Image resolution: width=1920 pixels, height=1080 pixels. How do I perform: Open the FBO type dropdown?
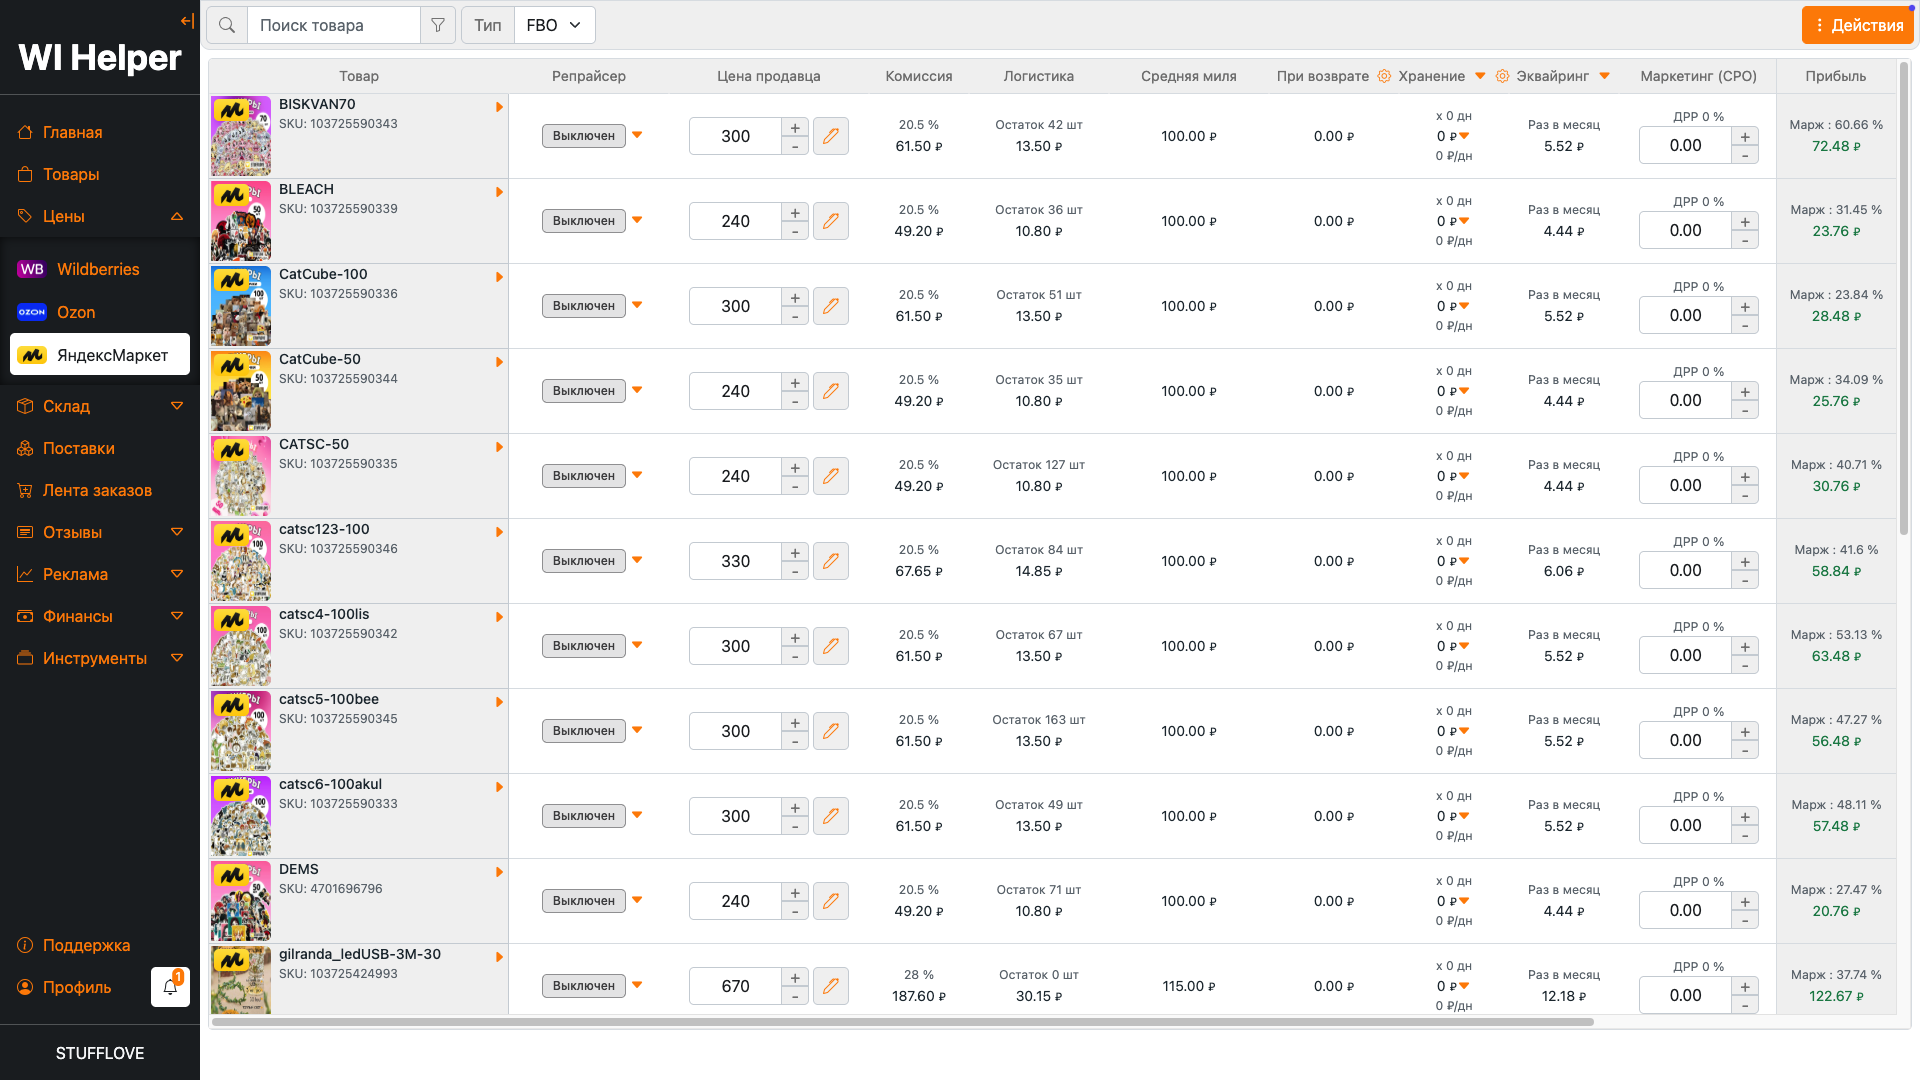(x=554, y=25)
